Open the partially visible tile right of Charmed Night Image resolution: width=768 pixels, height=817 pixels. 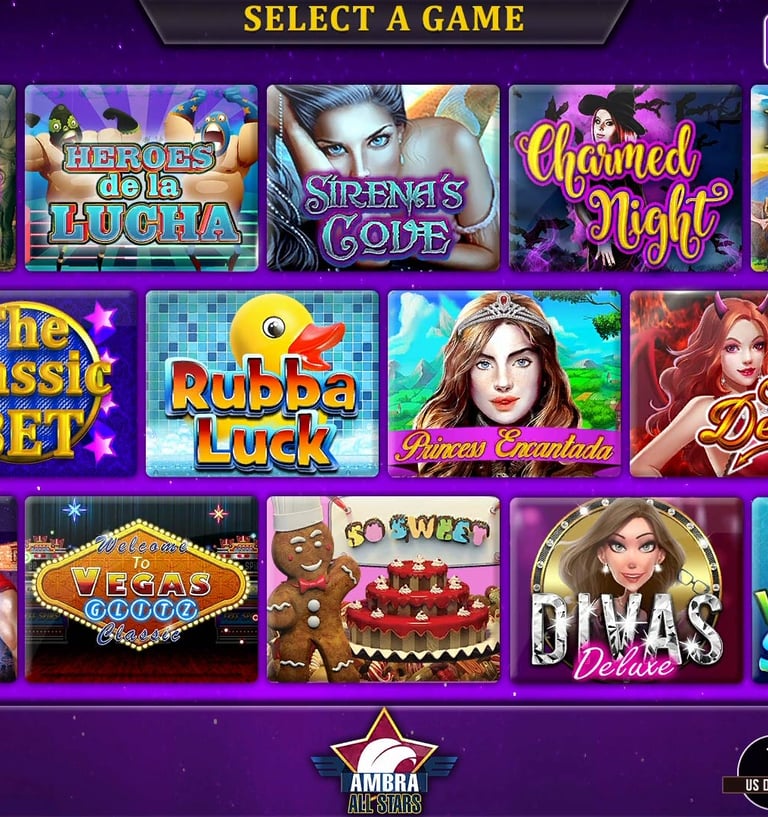[760, 178]
